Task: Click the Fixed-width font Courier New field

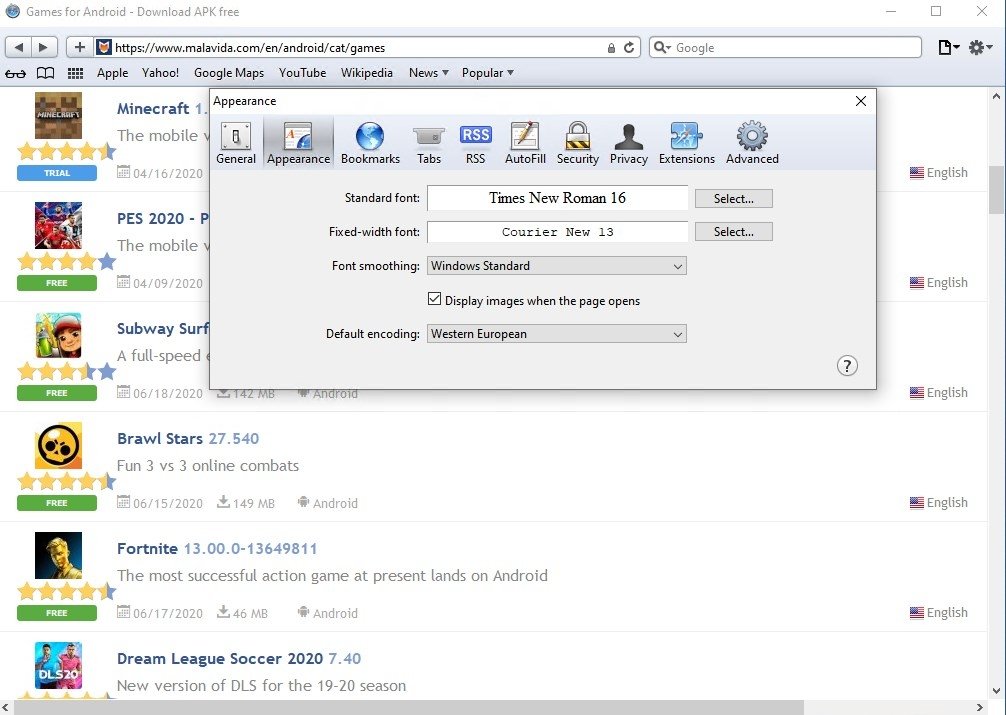Action: click(558, 232)
